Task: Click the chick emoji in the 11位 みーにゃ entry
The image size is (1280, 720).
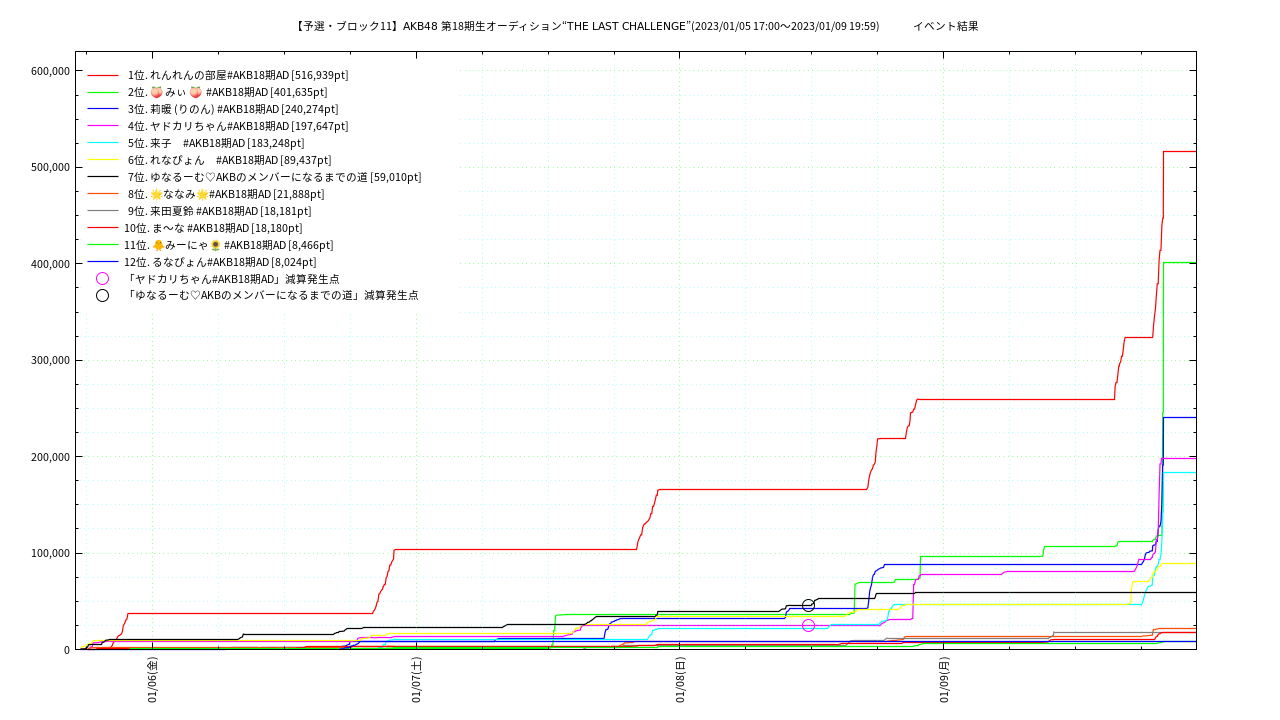Action: tap(158, 245)
